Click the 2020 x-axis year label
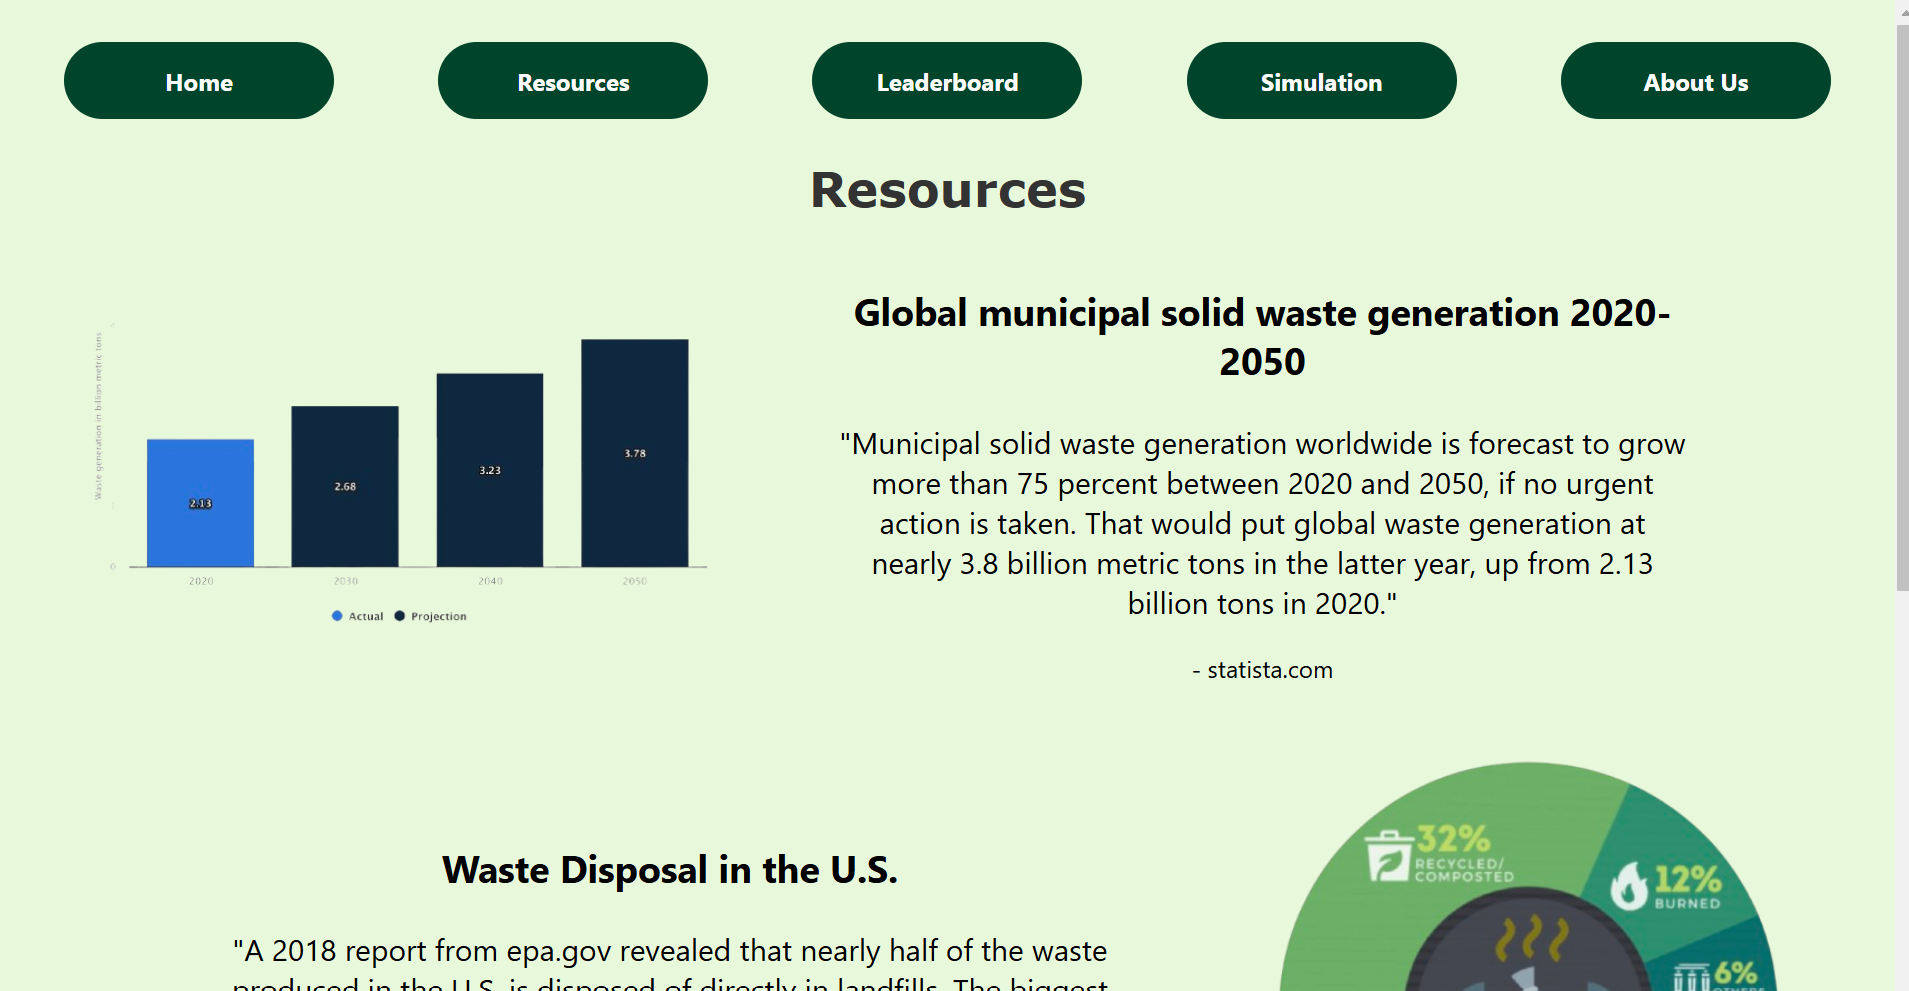 (201, 581)
